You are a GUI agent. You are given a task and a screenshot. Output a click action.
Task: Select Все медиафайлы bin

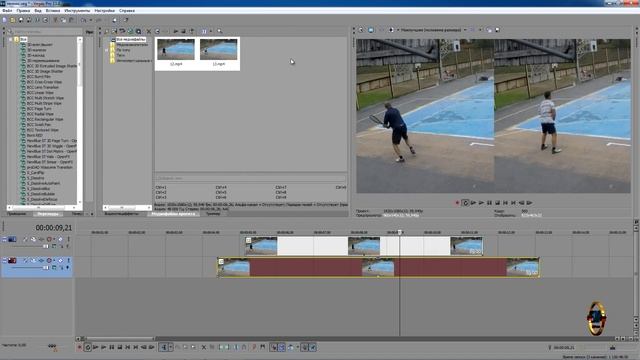click(x=131, y=40)
